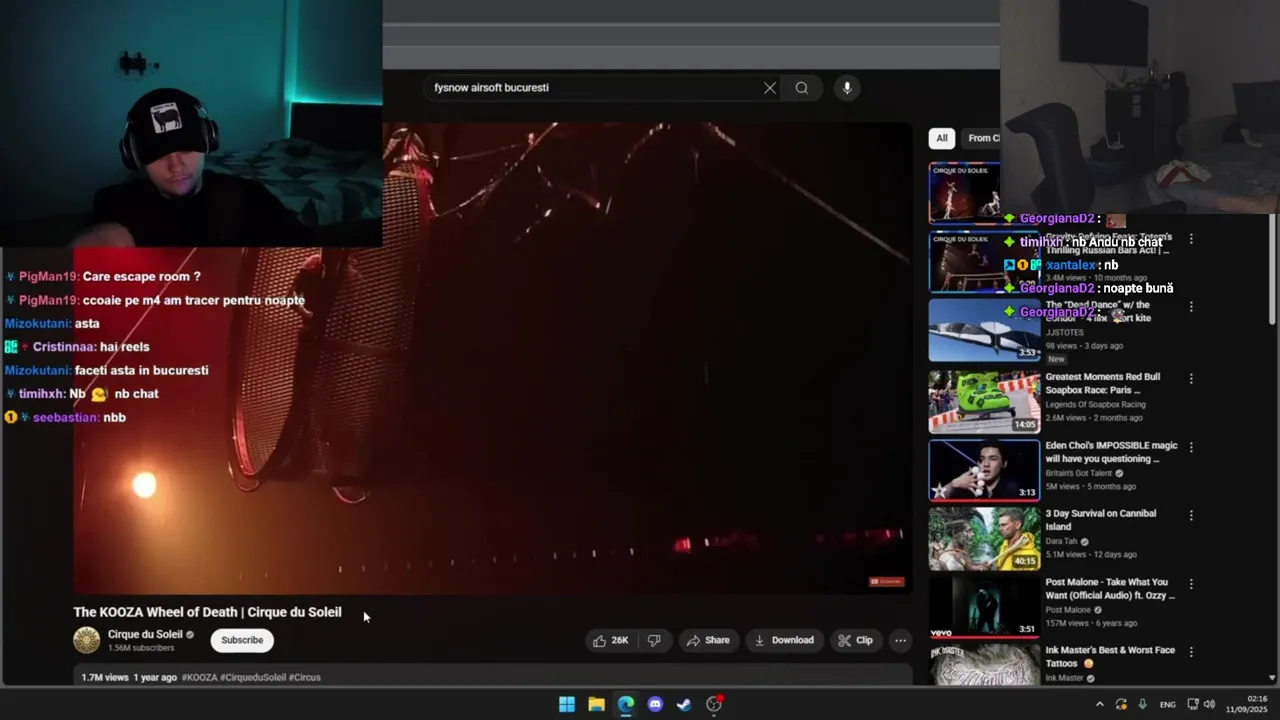Like the video with 26K likes
This screenshot has height=720, width=1280.
tap(611, 640)
